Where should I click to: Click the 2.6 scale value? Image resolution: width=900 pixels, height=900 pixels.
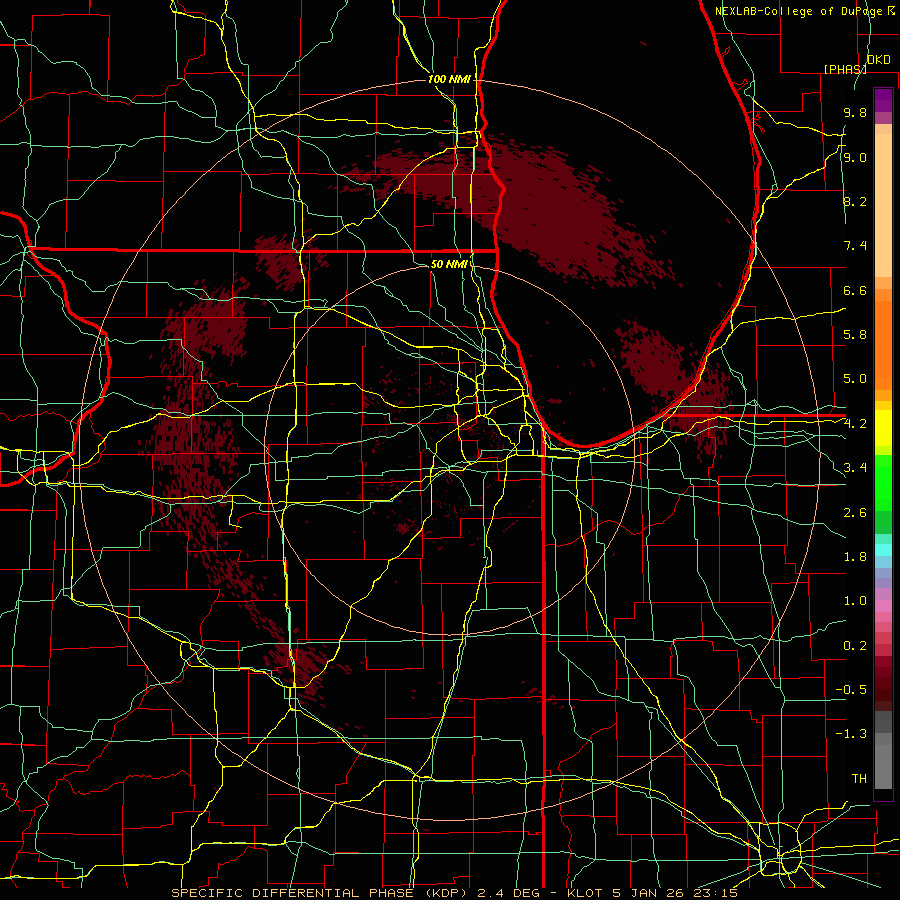click(x=855, y=513)
